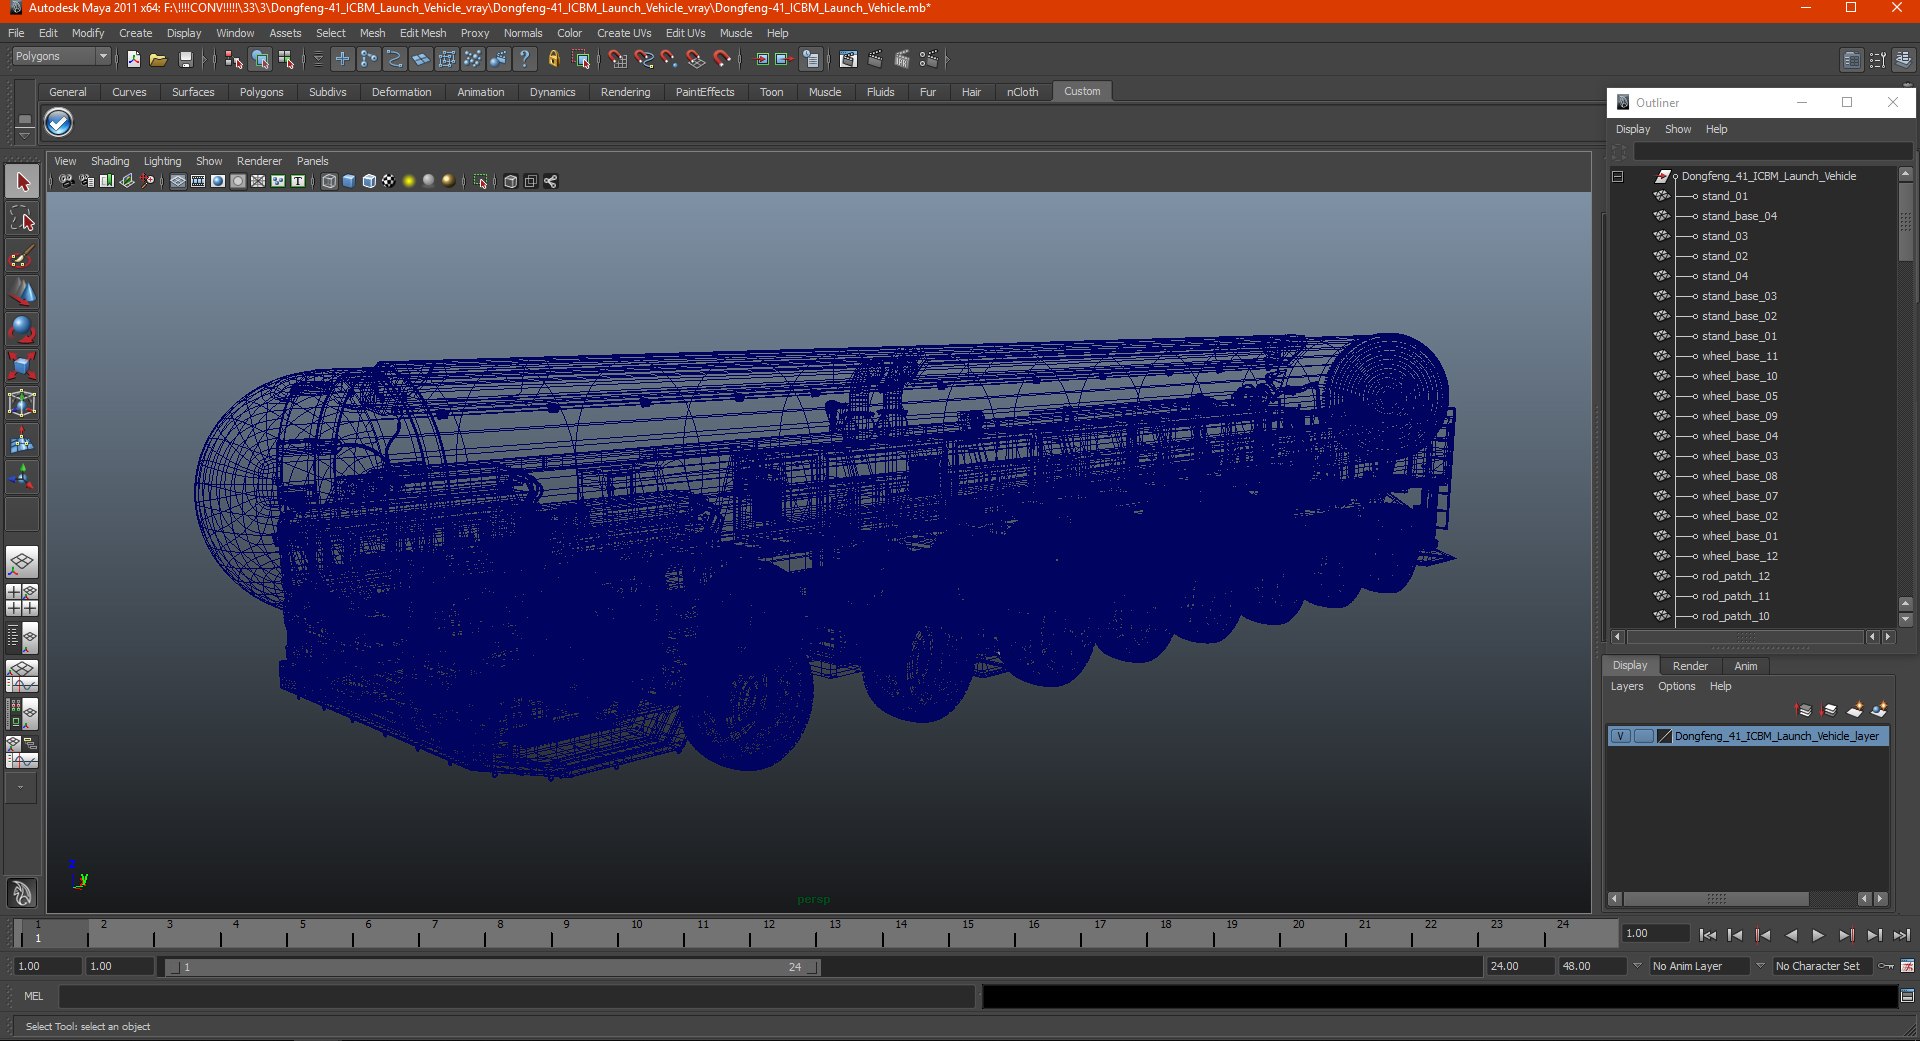Viewport: 1920px width, 1041px height.
Task: Play the animation forwards
Action: tap(1818, 935)
